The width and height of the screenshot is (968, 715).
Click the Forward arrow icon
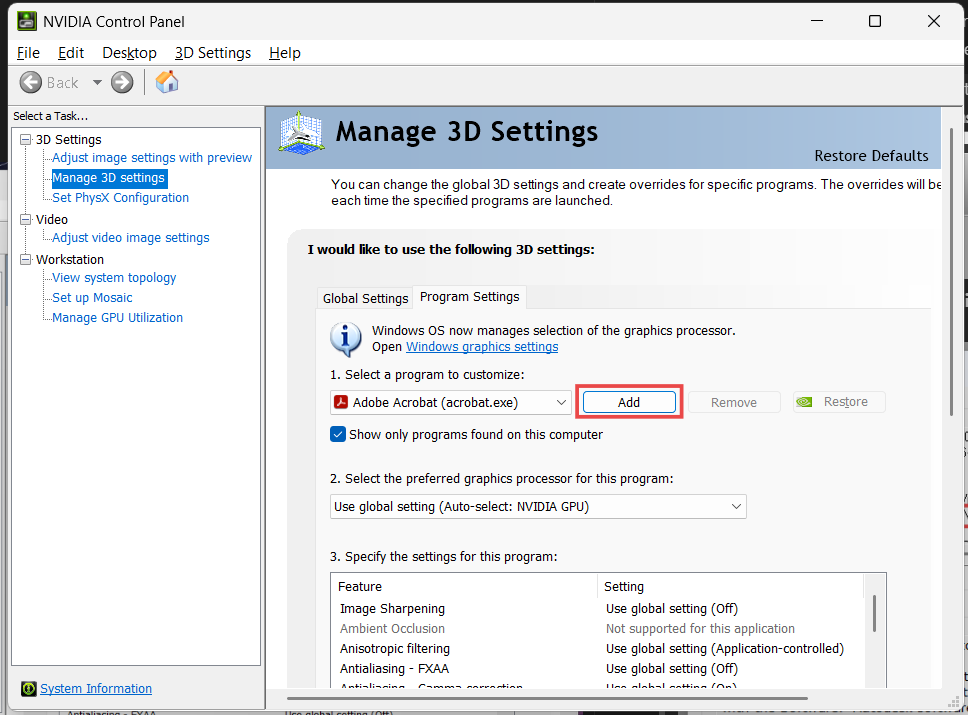tap(122, 82)
